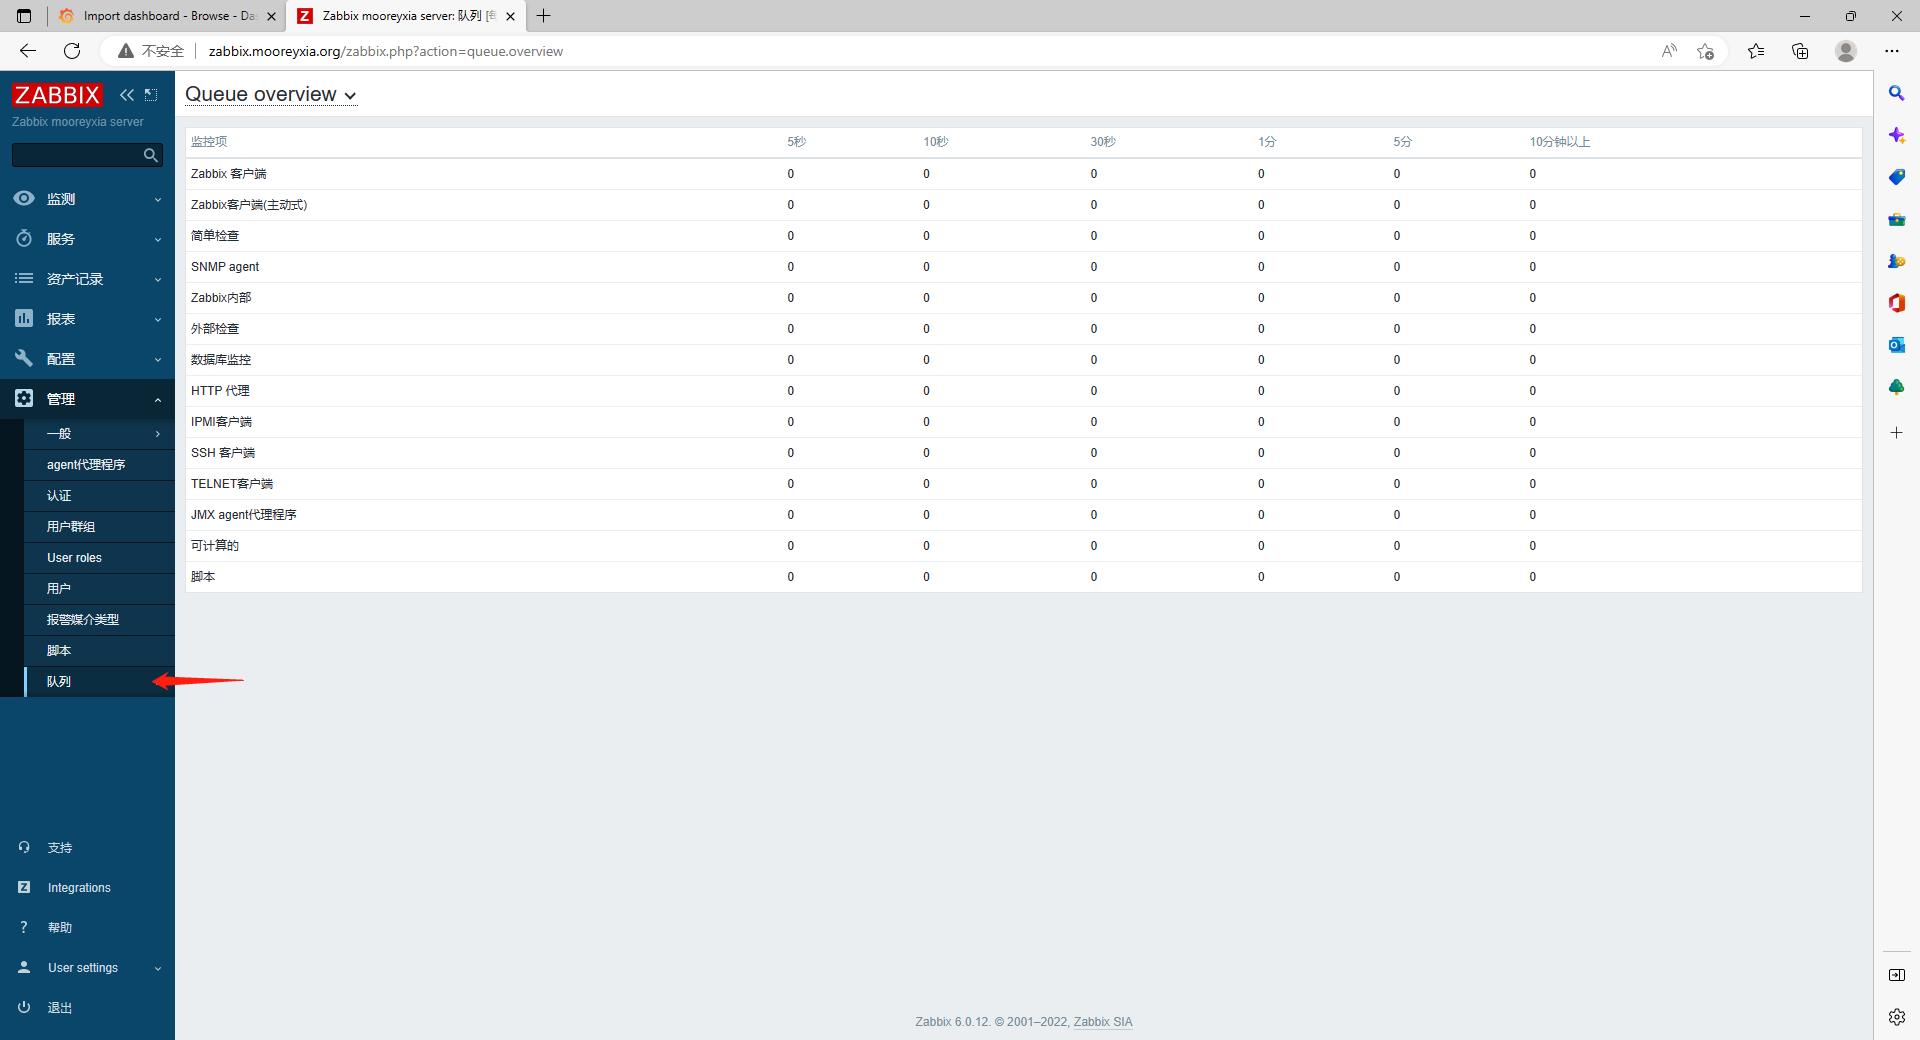The width and height of the screenshot is (1920, 1040).
Task: Click the 10分钟以上 column header
Action: (x=1559, y=142)
